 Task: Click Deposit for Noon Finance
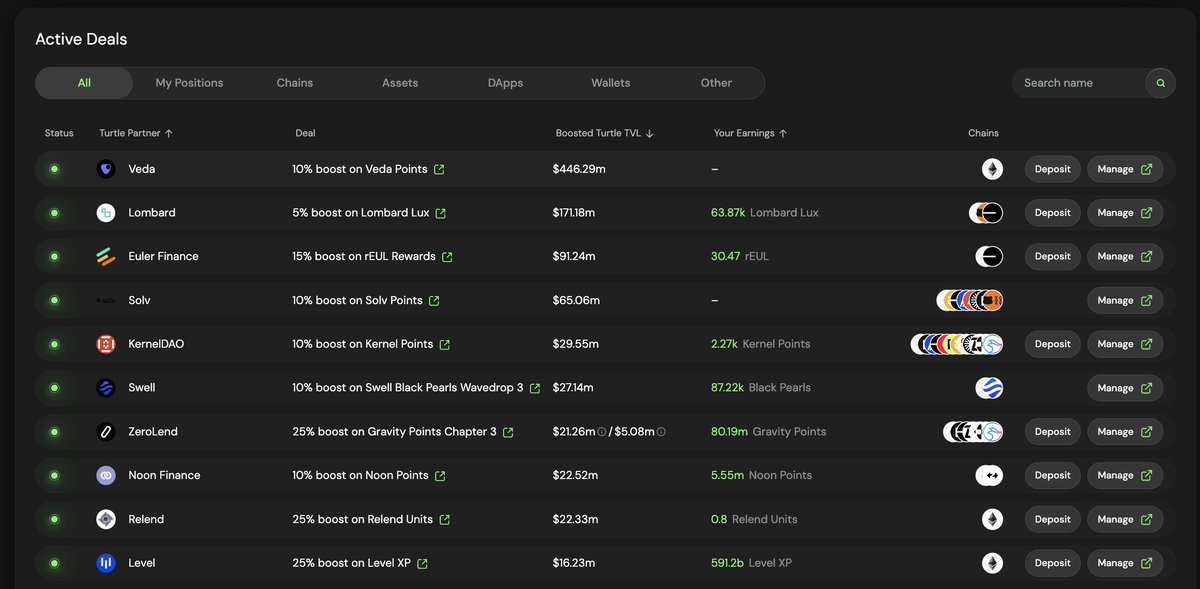pos(1052,476)
